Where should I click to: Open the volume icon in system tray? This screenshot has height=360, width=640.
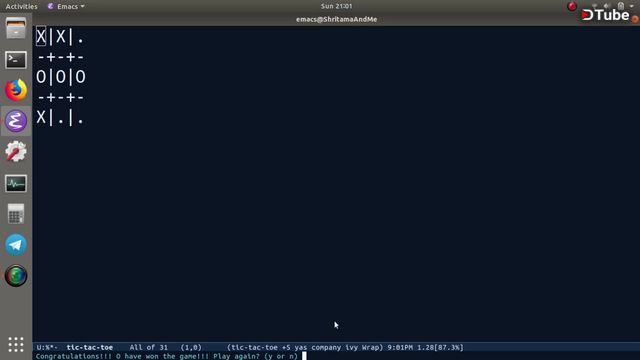(x=607, y=6)
